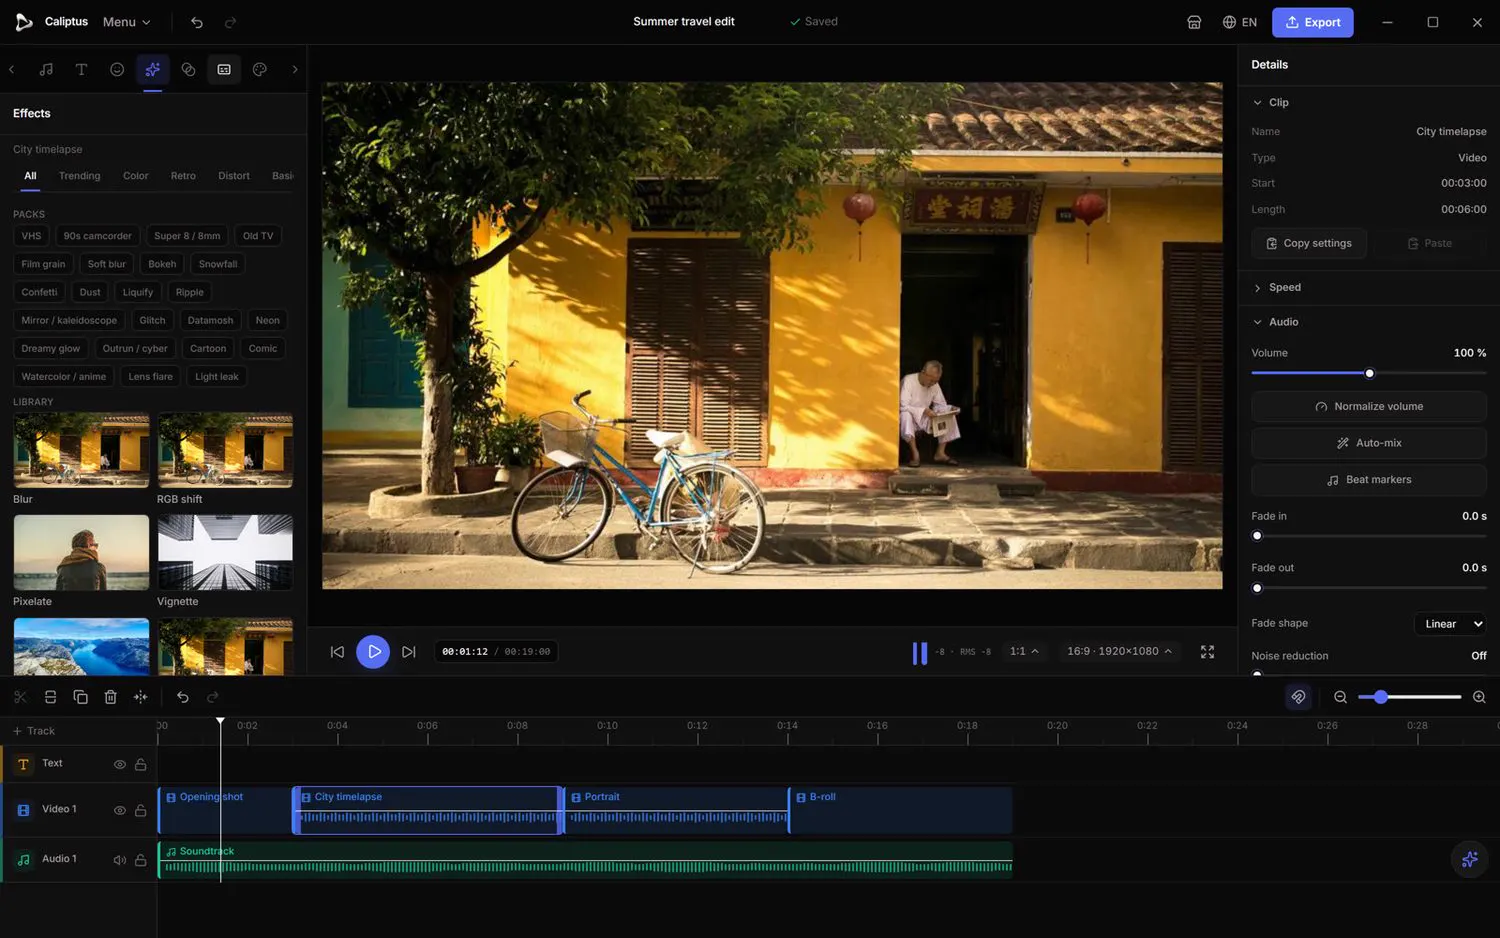Screen dimensions: 1500x938
Task: Click the Normalize volume button
Action: pos(1368,407)
